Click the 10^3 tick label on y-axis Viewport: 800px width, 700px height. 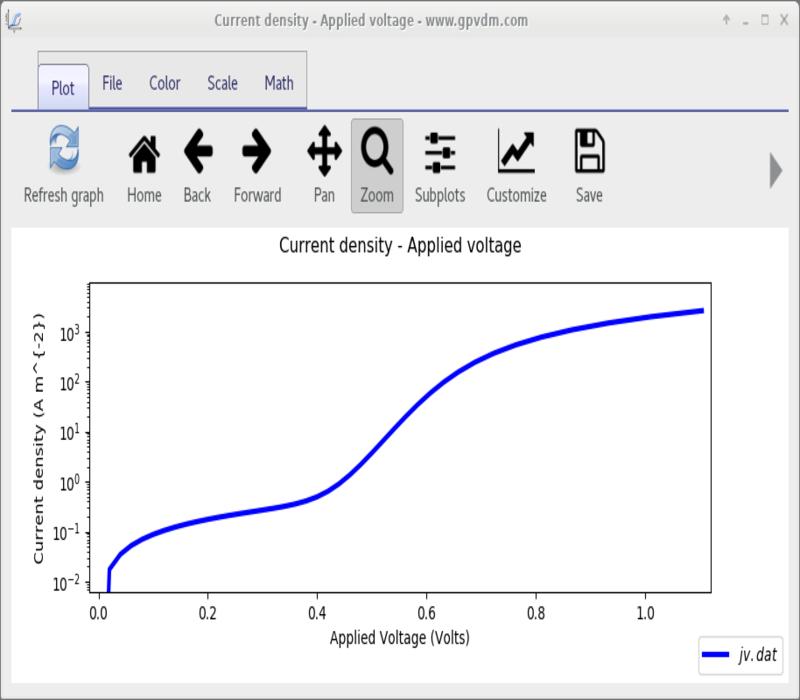point(70,334)
